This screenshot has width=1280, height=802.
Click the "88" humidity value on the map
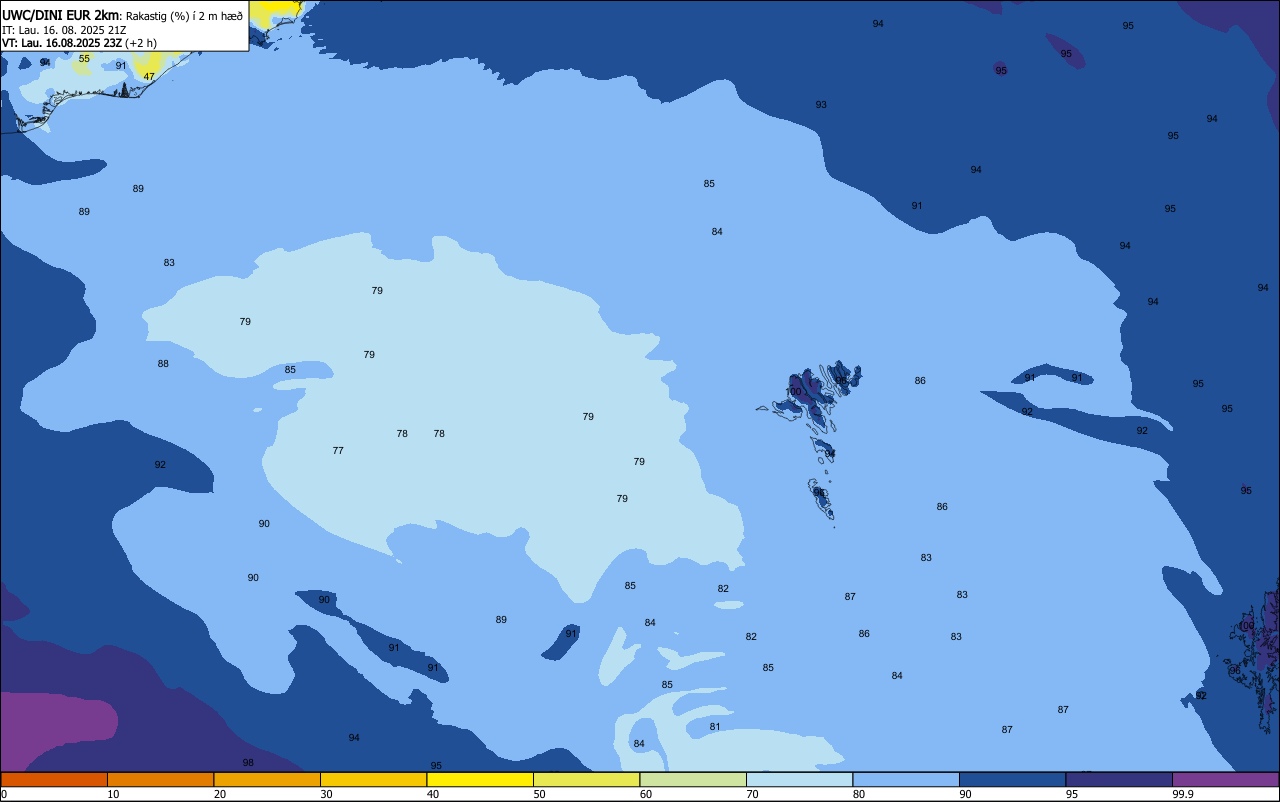(x=163, y=364)
